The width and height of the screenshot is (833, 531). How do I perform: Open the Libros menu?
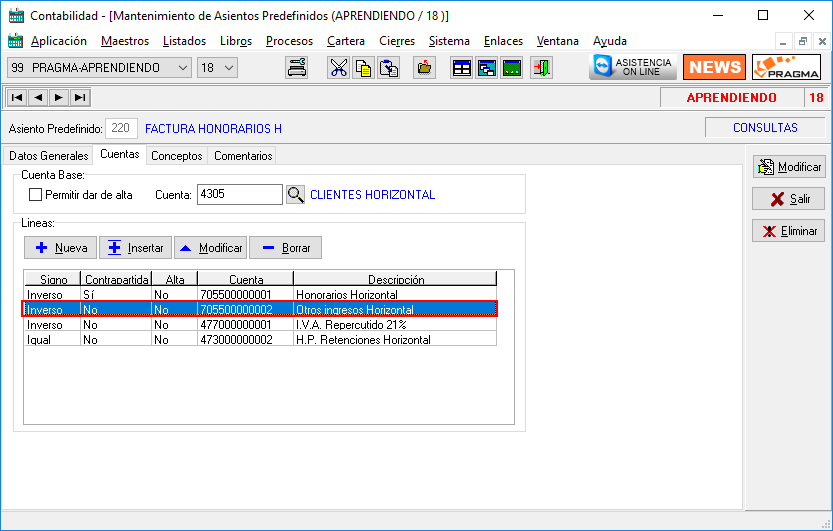tap(236, 41)
